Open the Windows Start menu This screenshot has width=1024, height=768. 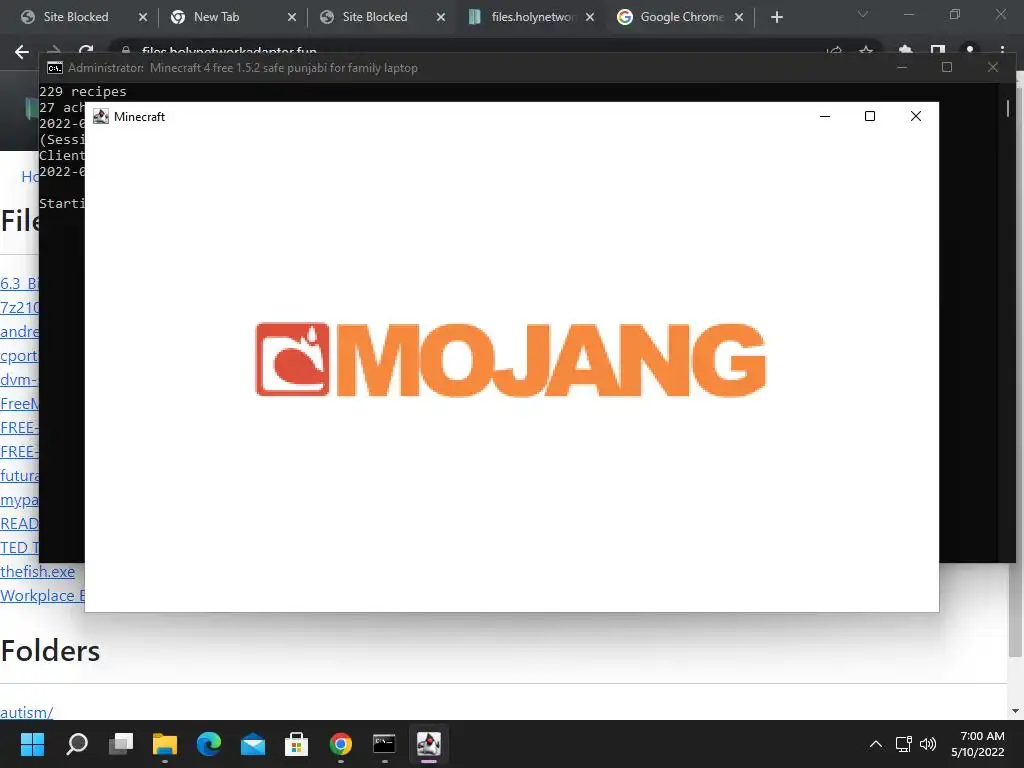point(32,743)
